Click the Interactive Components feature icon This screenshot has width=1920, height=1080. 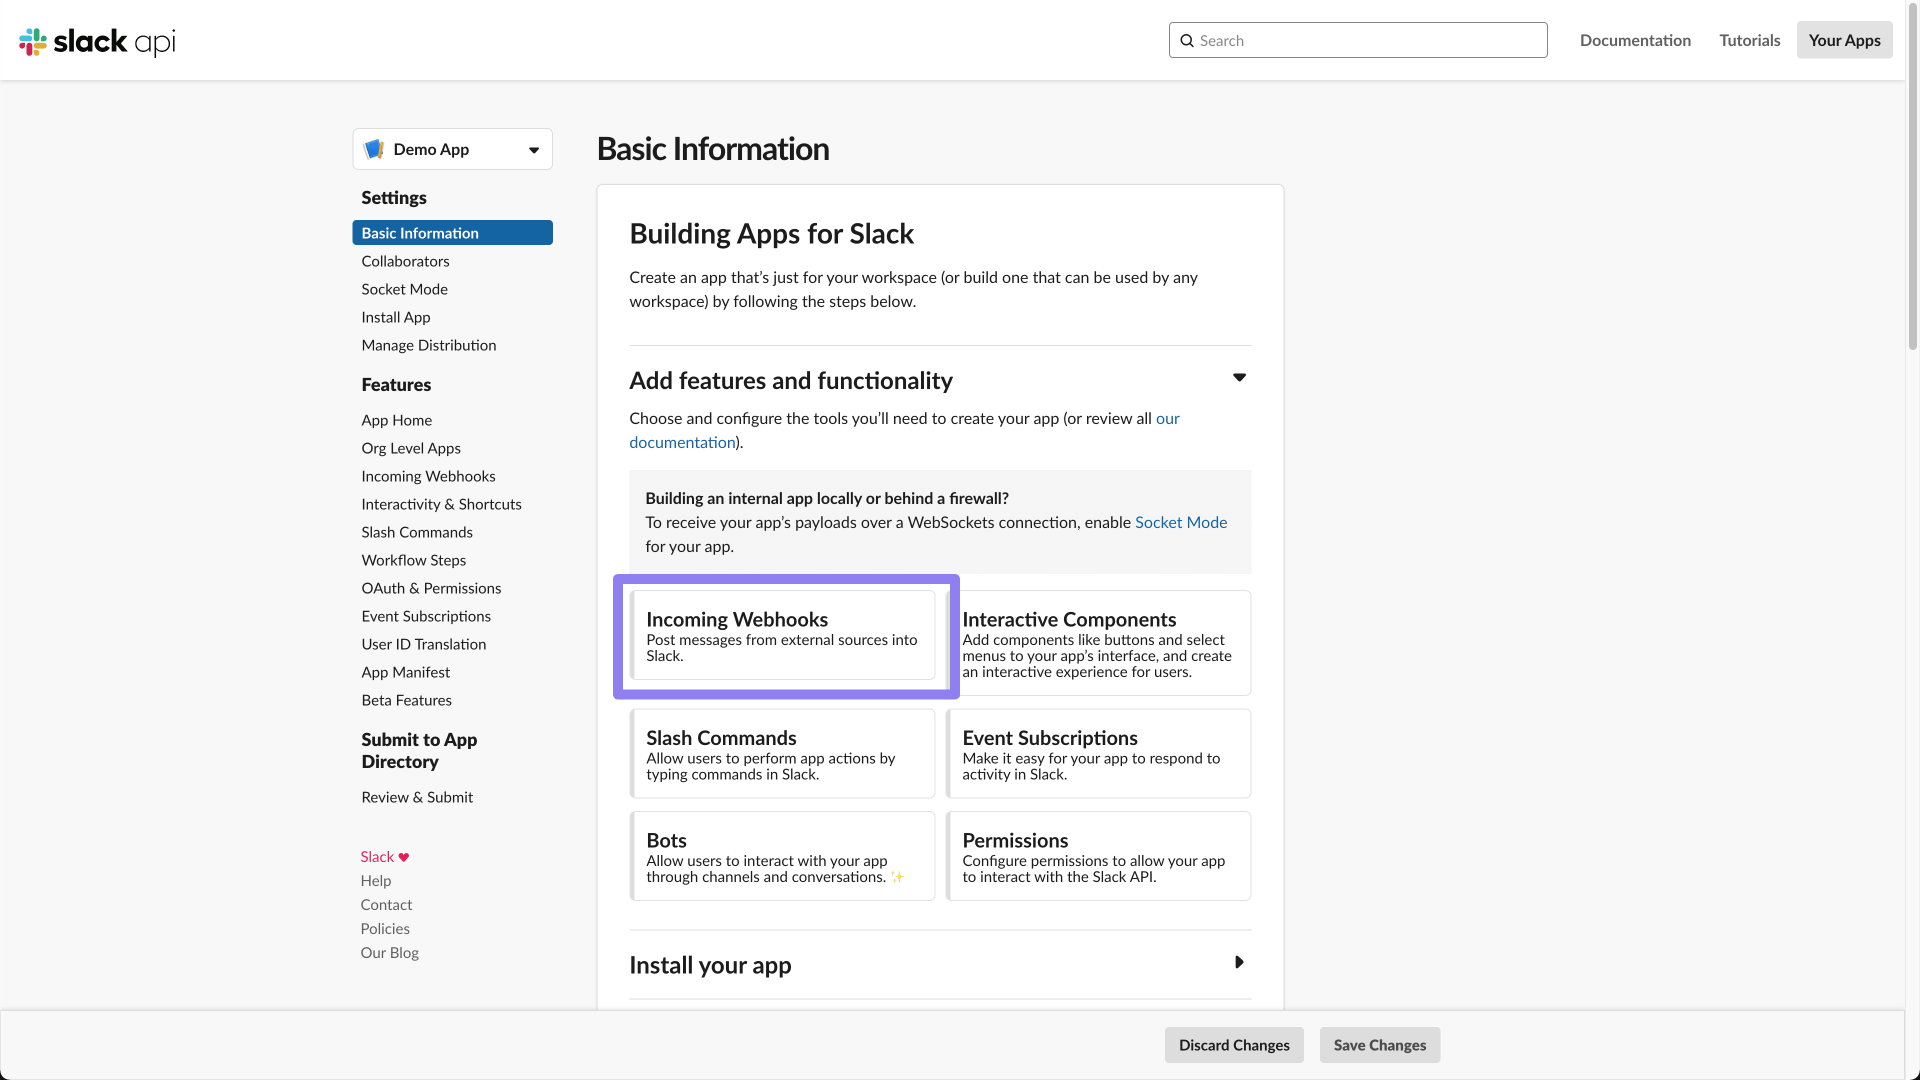pos(1100,642)
